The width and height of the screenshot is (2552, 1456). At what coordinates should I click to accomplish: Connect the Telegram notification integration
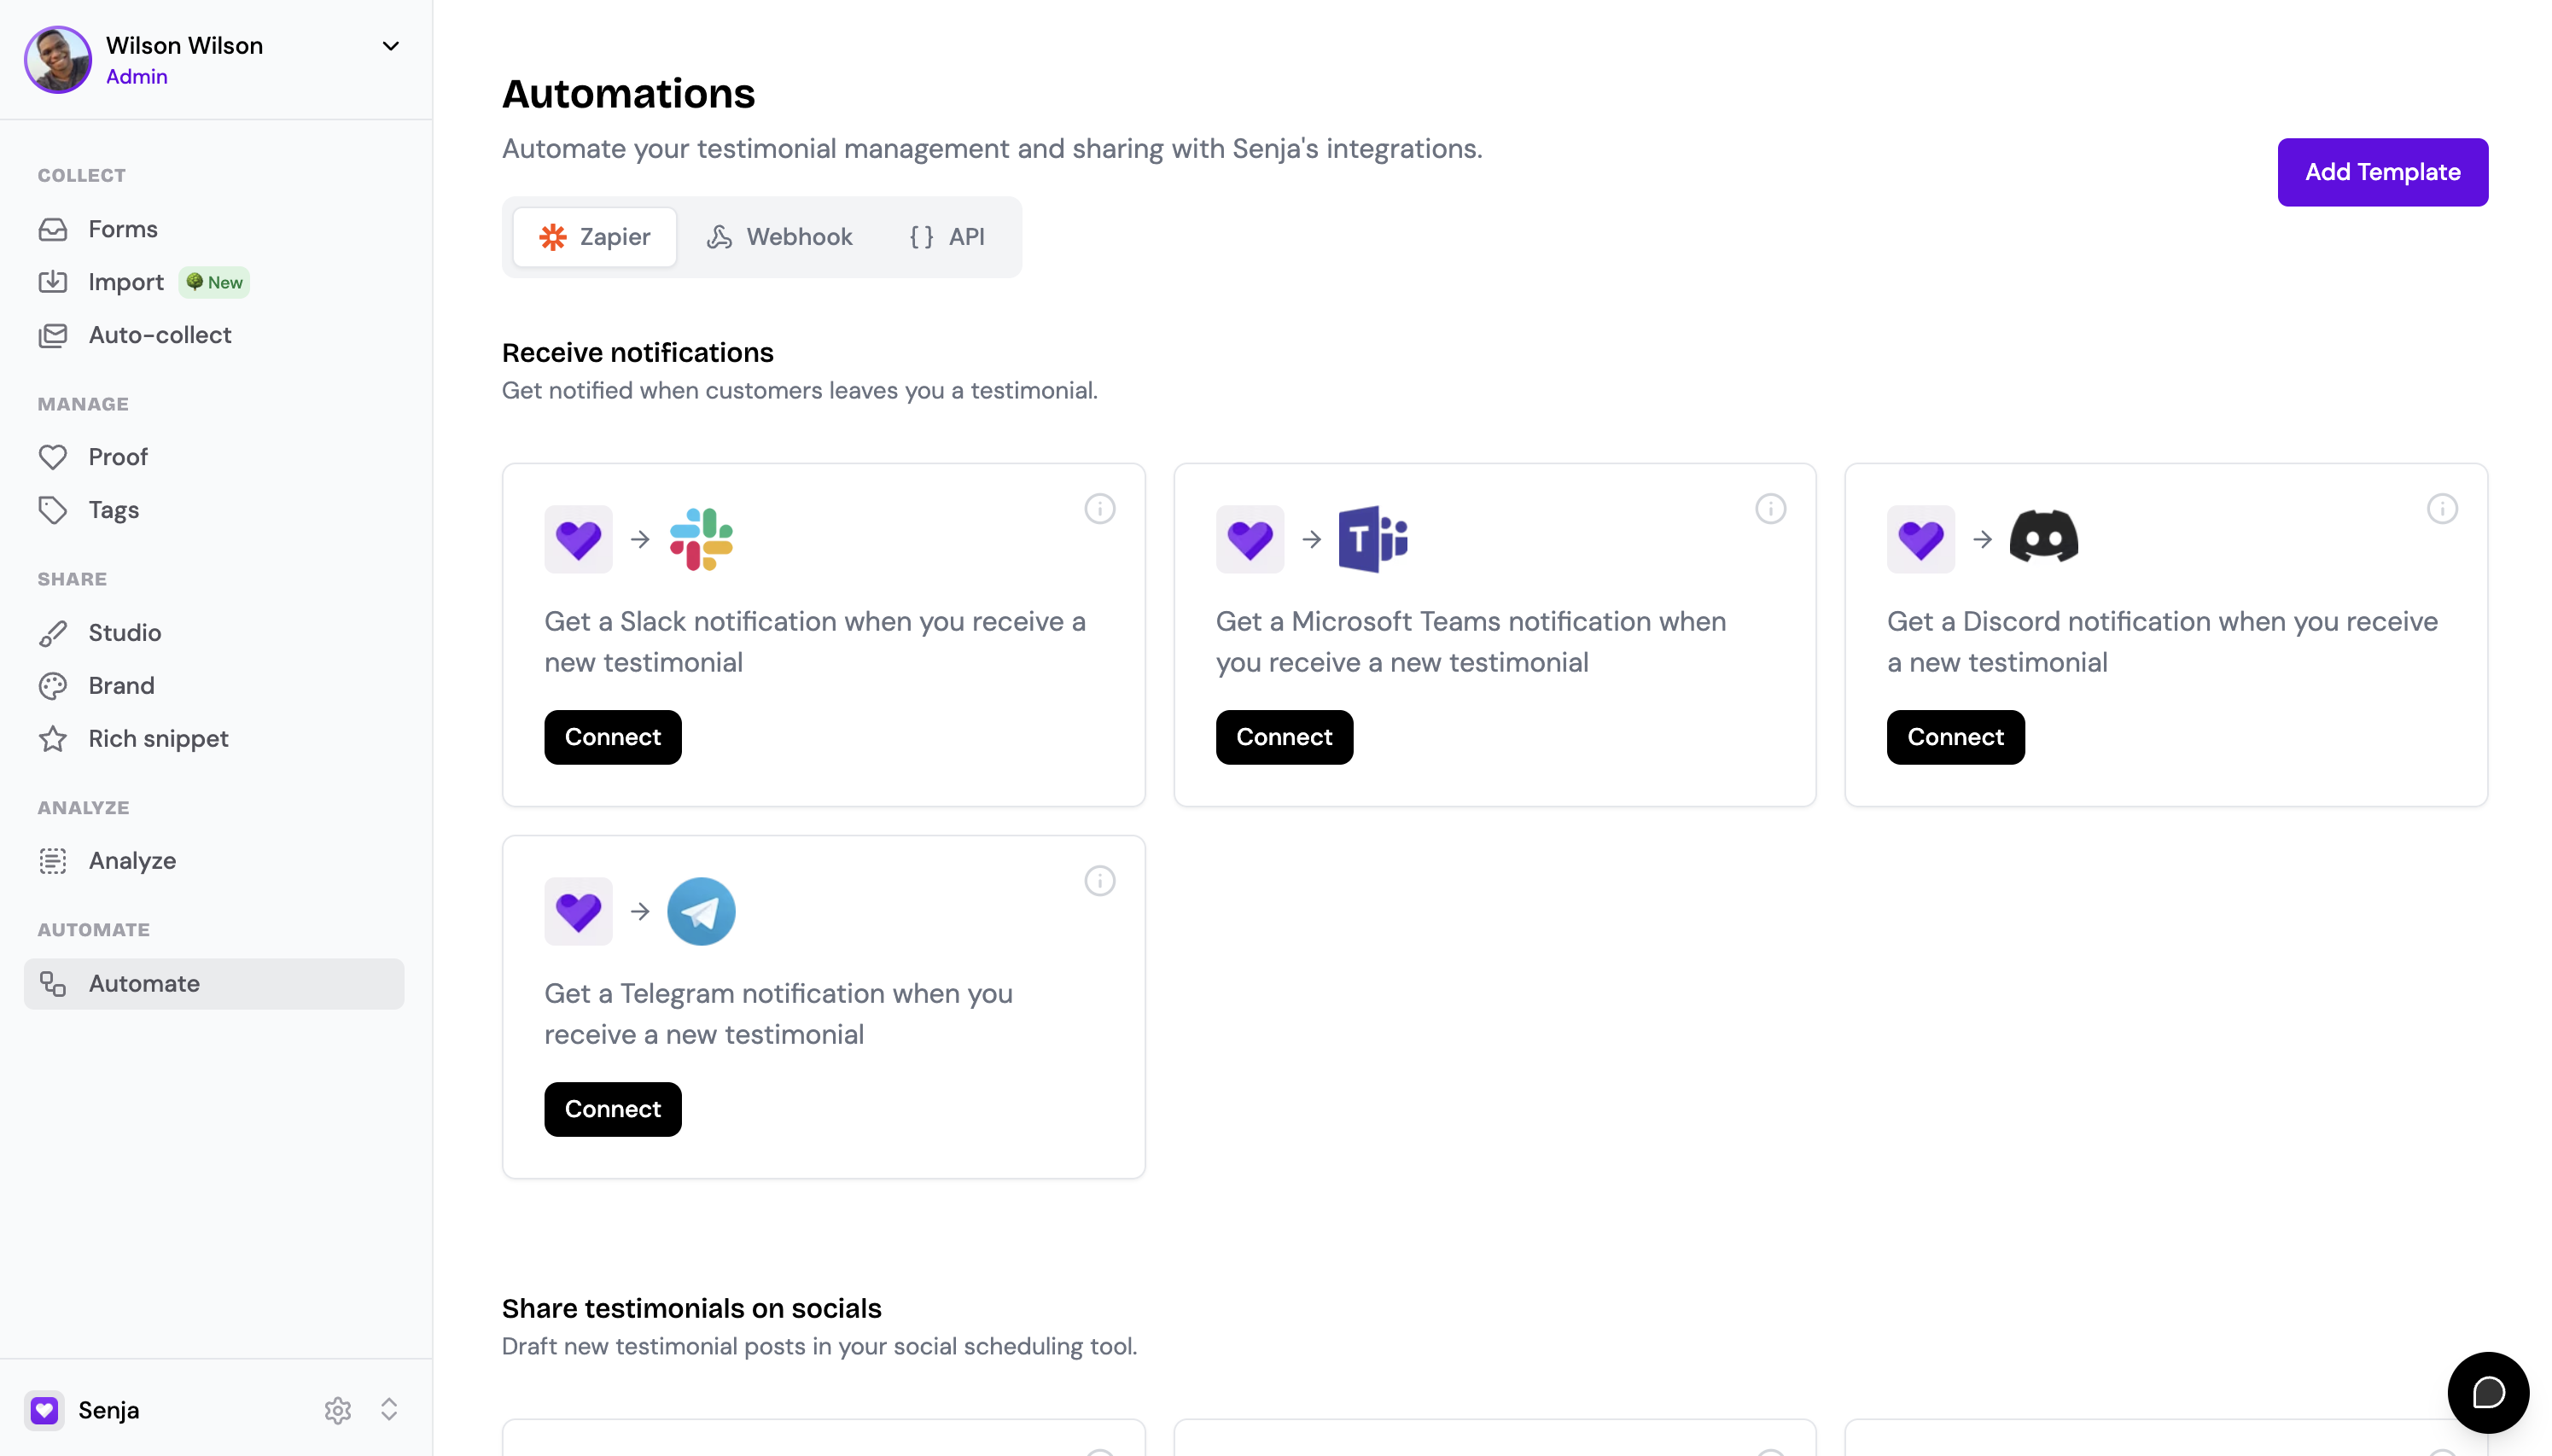612,1109
